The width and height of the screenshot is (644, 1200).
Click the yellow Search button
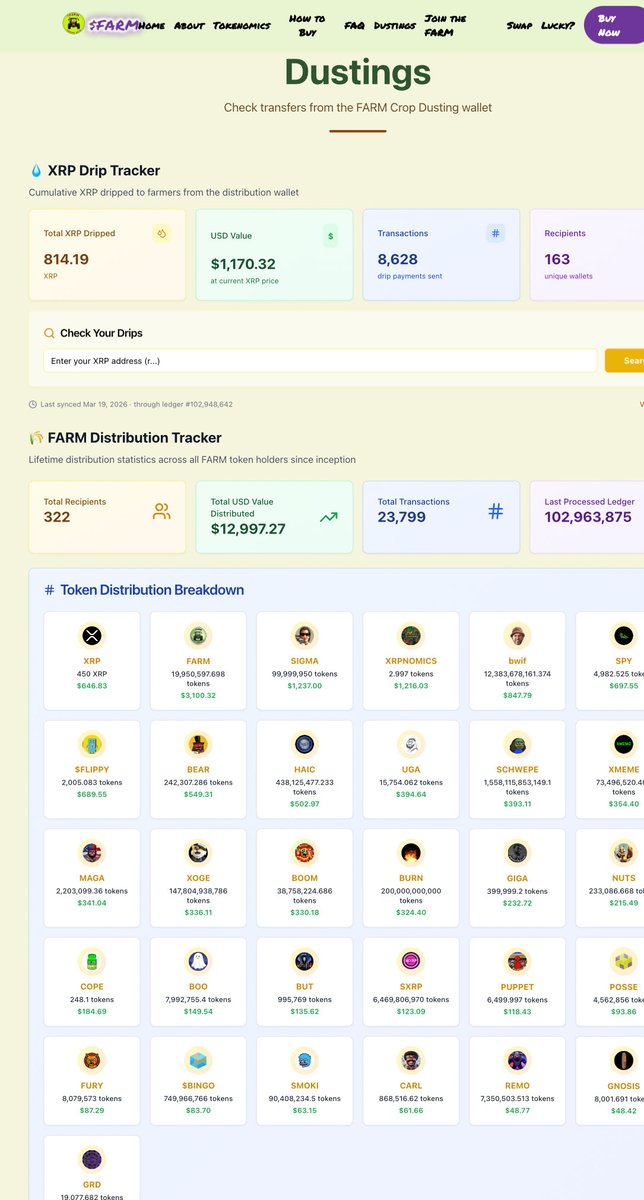pyautogui.click(x=625, y=360)
